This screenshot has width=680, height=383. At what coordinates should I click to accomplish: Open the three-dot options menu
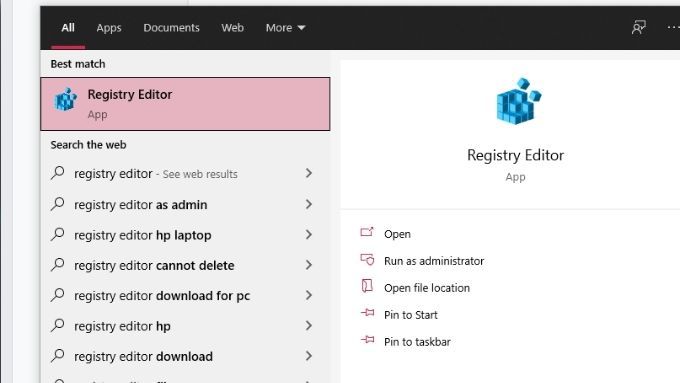pyautogui.click(x=673, y=27)
